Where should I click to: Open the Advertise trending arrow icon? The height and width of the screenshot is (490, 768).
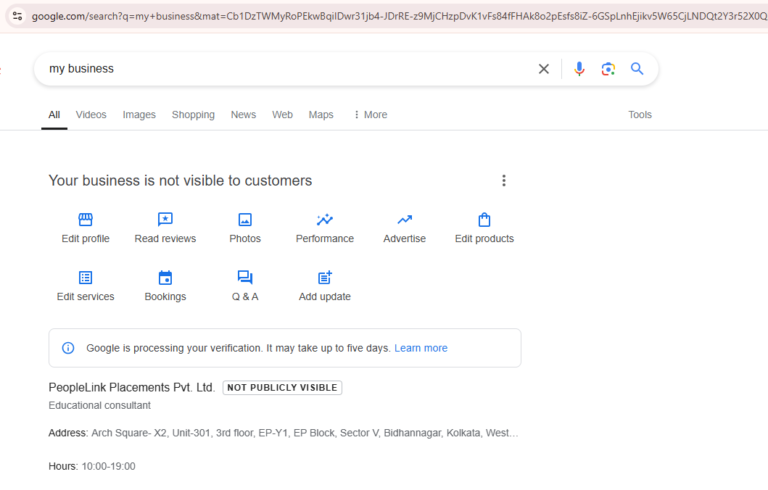pos(405,220)
